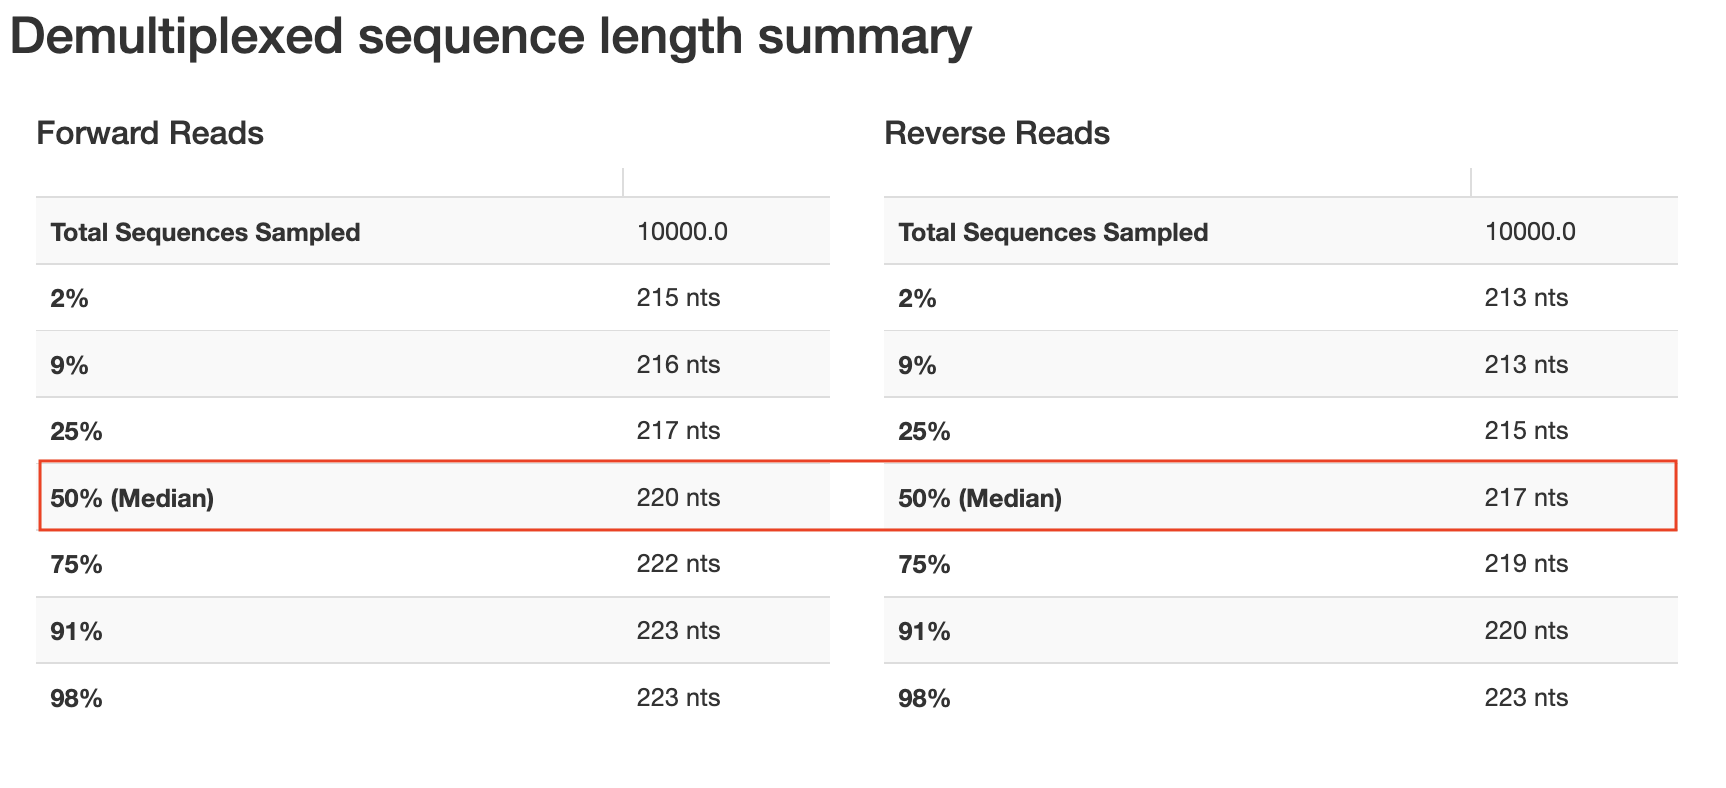Click the Reverse Reads heading

point(997,133)
